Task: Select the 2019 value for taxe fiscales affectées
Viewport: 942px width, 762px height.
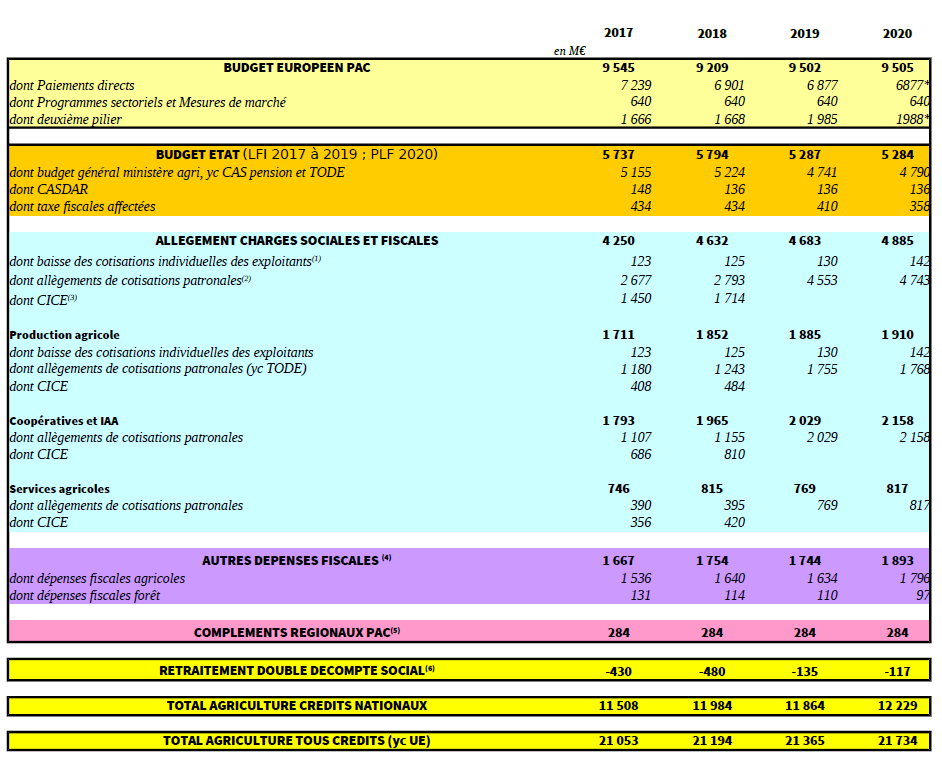Action: [822, 206]
